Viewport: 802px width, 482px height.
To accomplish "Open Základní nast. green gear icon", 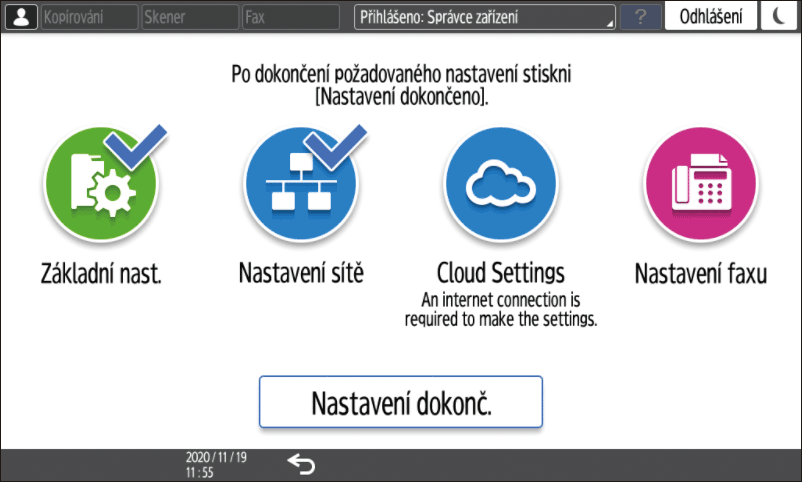I will pos(100,186).
